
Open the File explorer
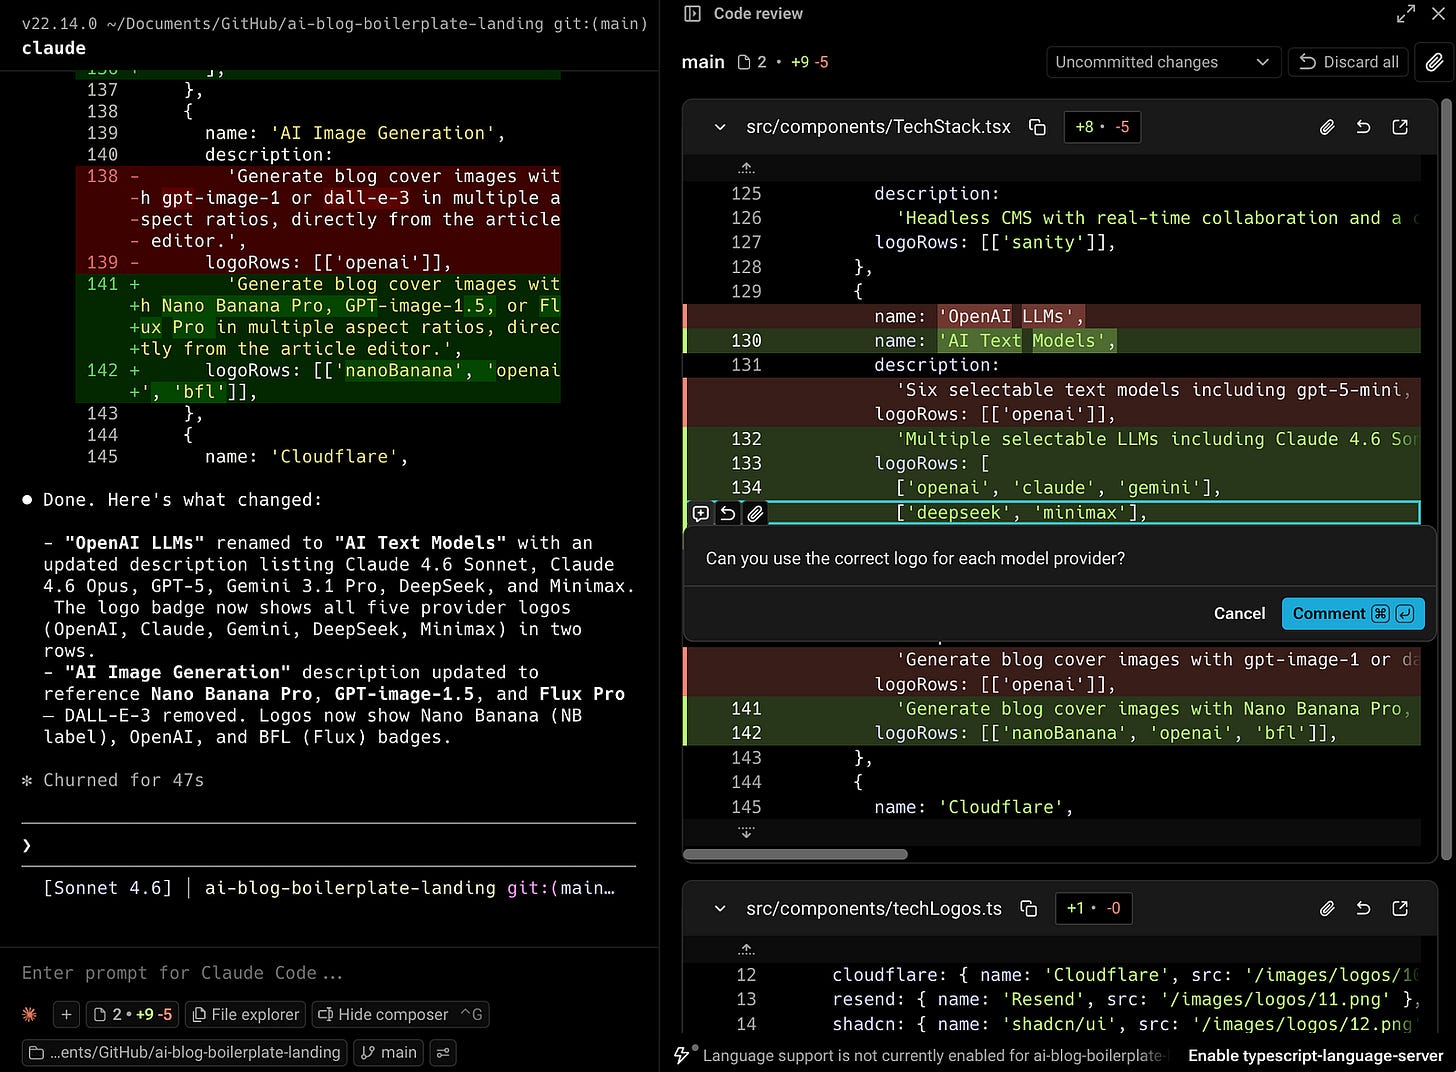[245, 1014]
